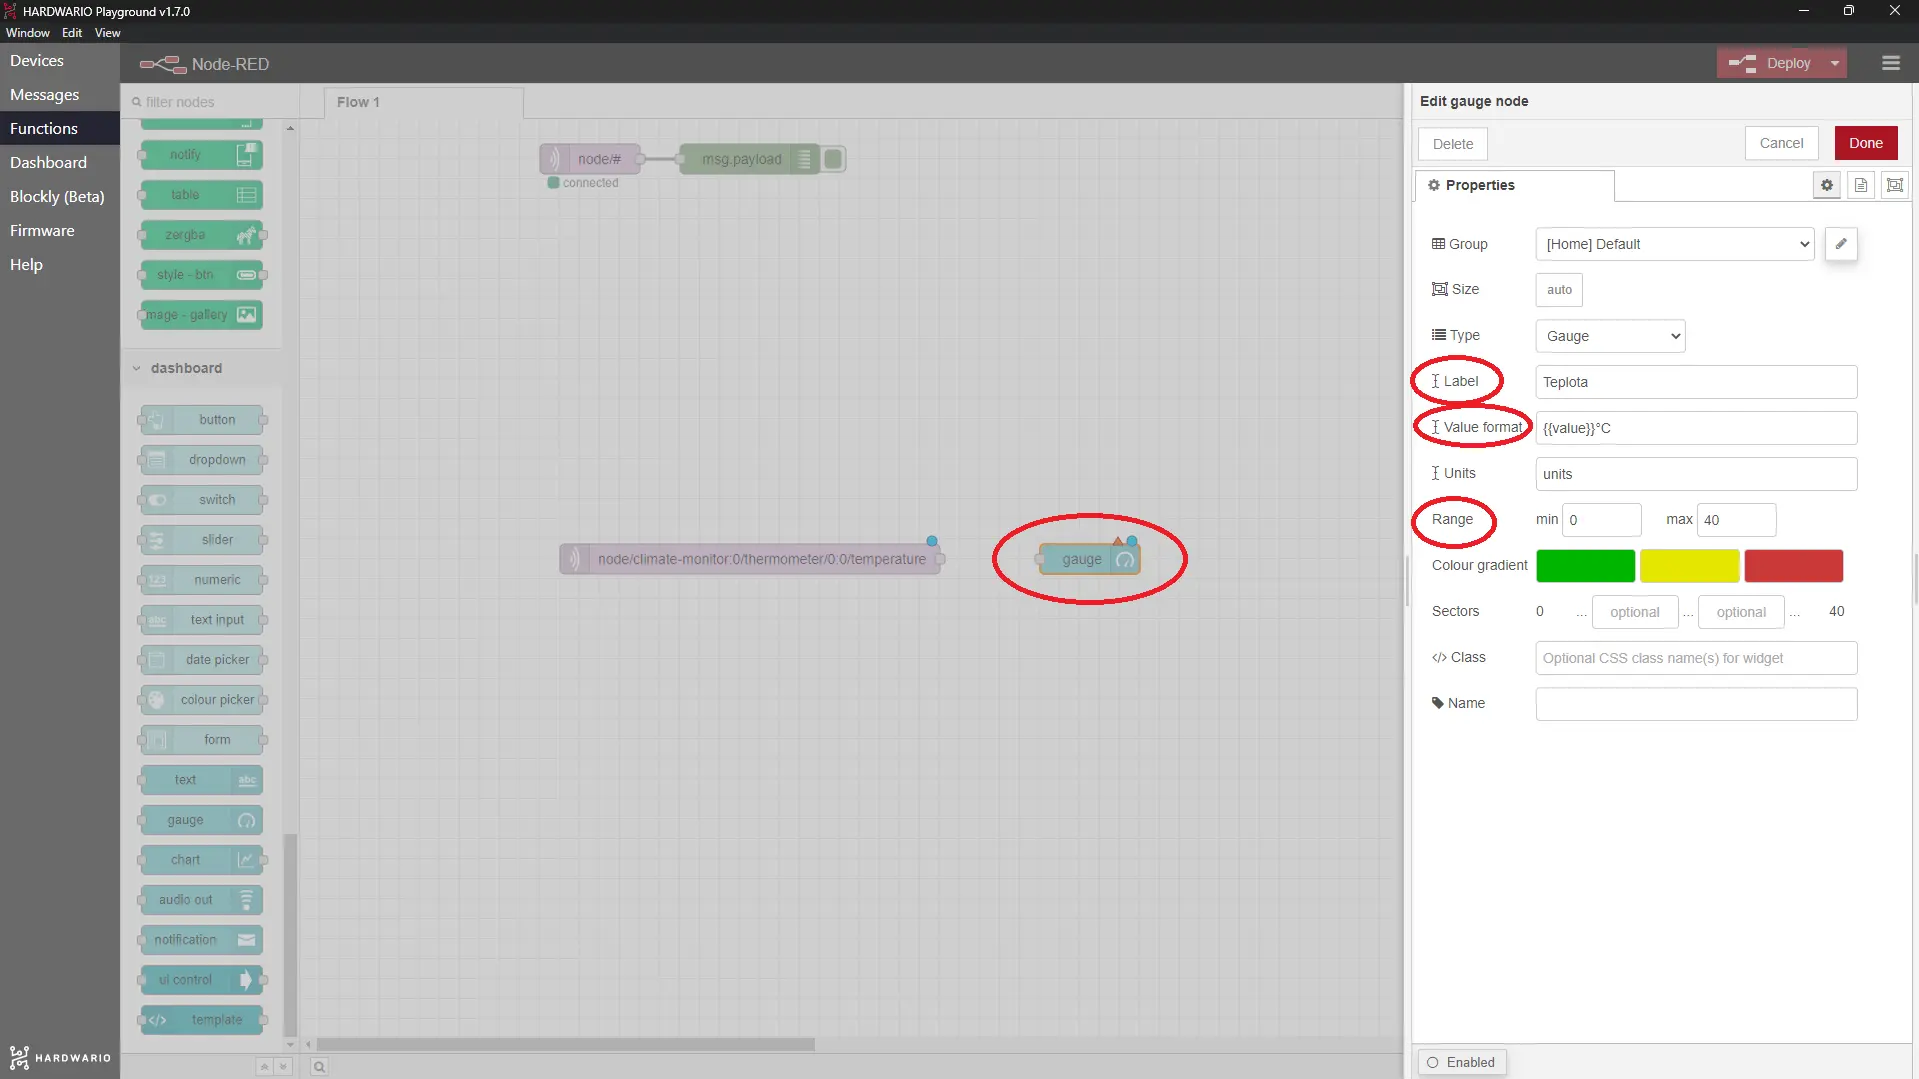Open the Firmware section

click(x=60, y=231)
